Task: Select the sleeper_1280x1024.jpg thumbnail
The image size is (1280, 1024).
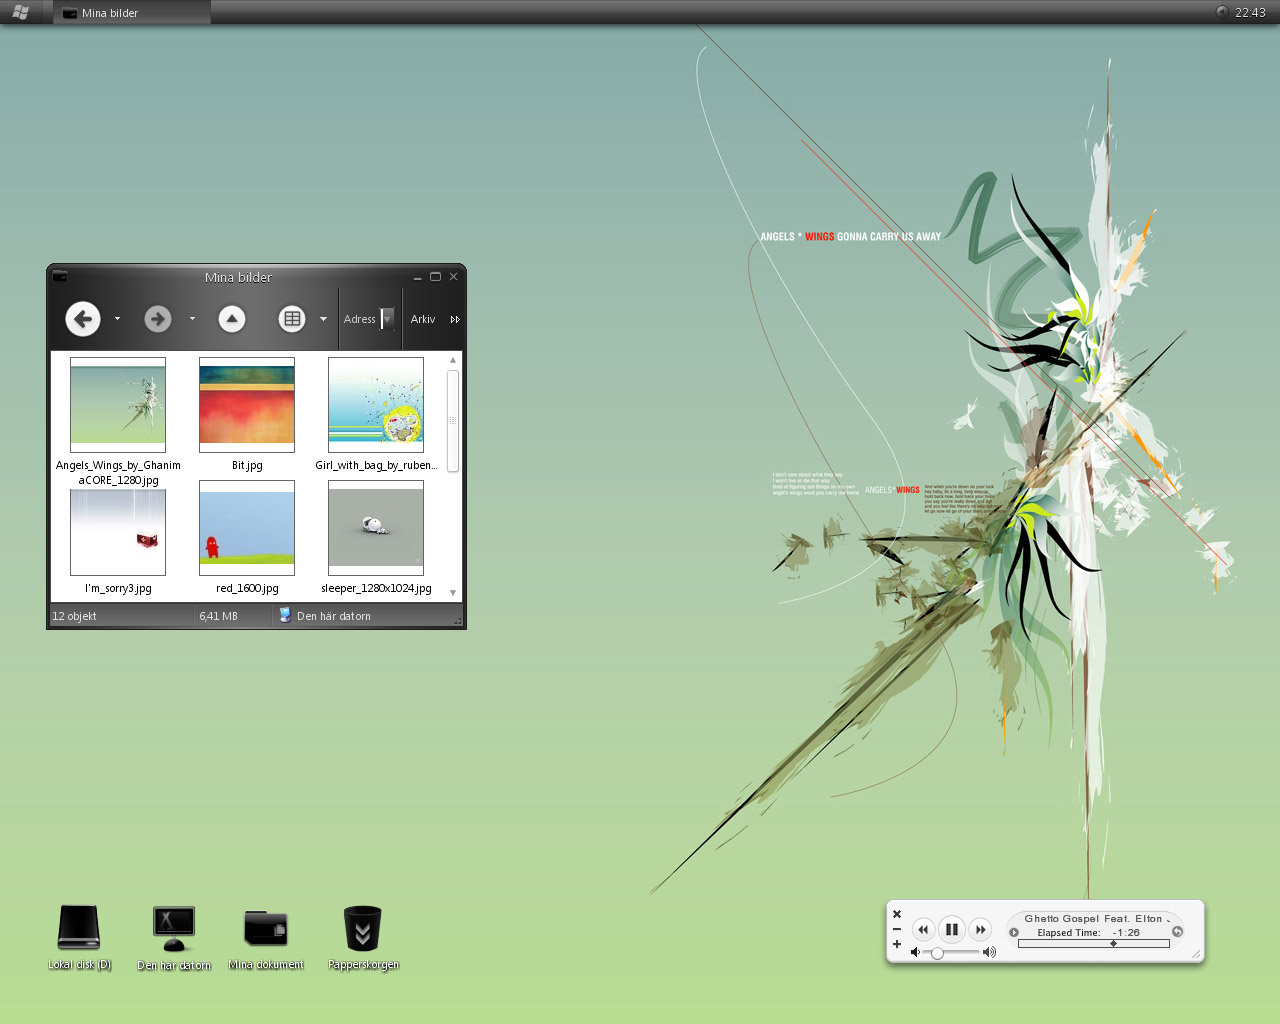Action: [x=376, y=528]
